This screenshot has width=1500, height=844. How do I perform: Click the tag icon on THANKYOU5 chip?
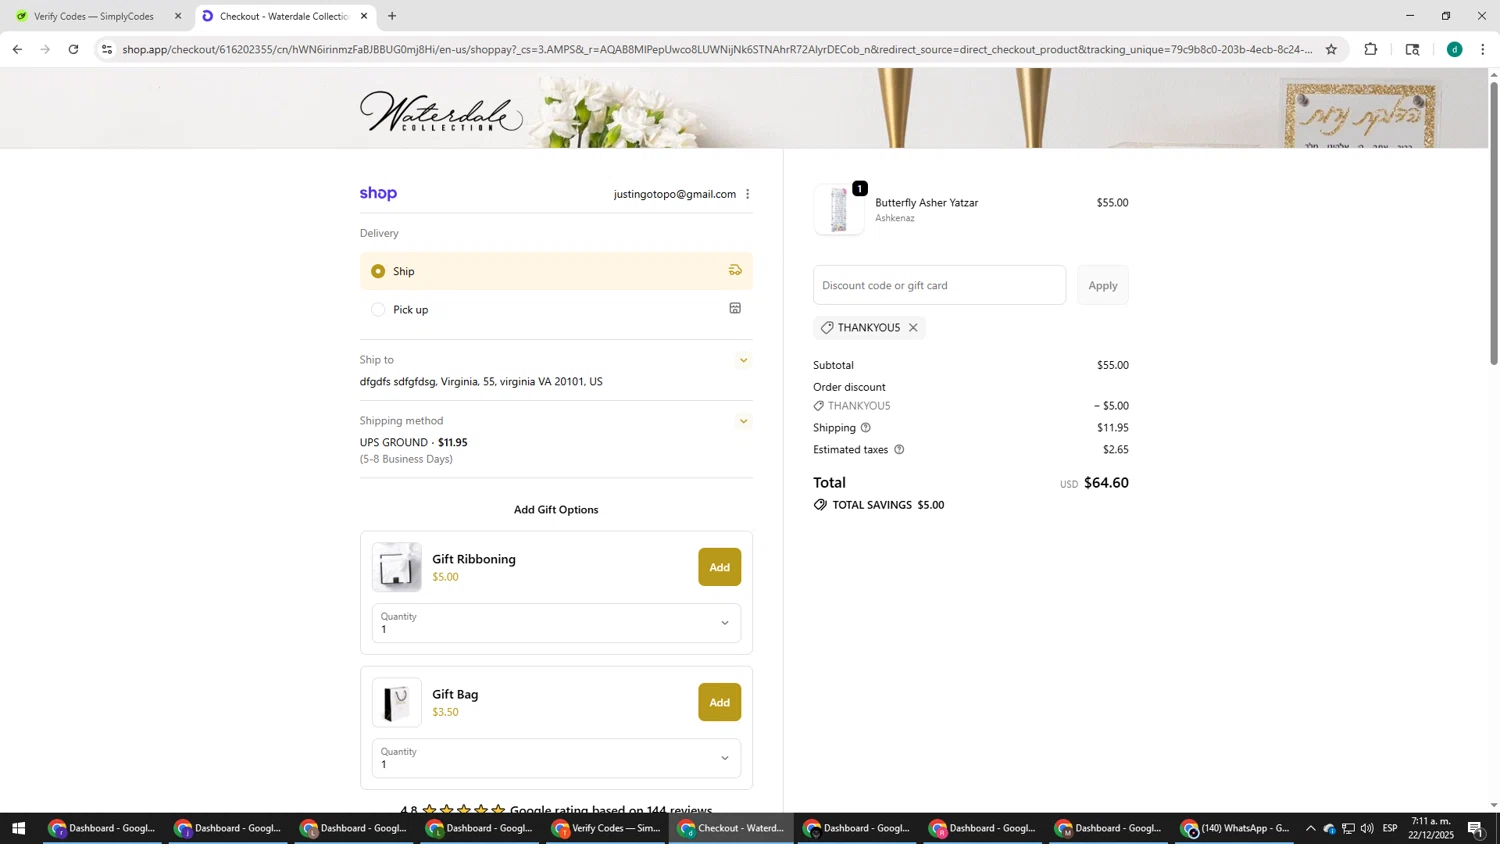[827, 328]
